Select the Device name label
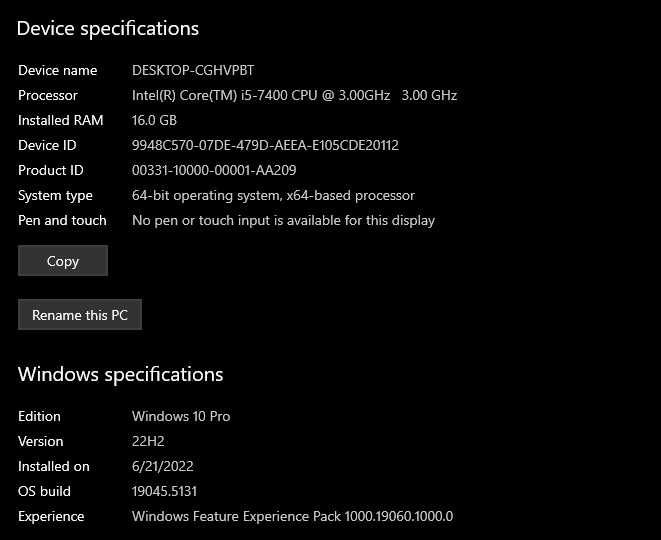Viewport: 661px width, 540px height. coord(58,70)
